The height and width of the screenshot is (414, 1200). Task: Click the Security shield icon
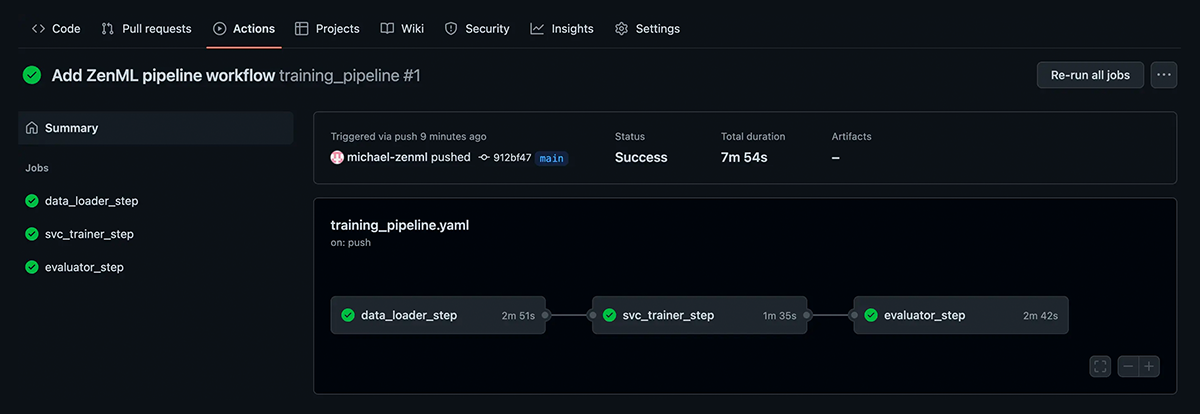click(451, 29)
